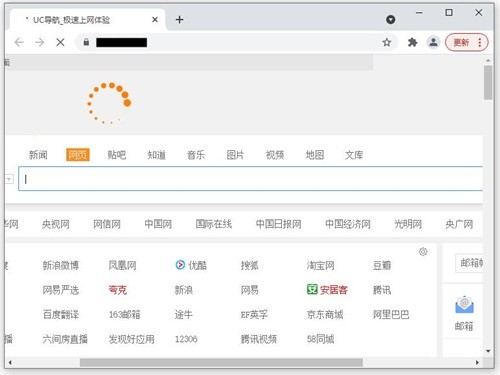
Task: Select the 视频 search tab
Action: 275,155
